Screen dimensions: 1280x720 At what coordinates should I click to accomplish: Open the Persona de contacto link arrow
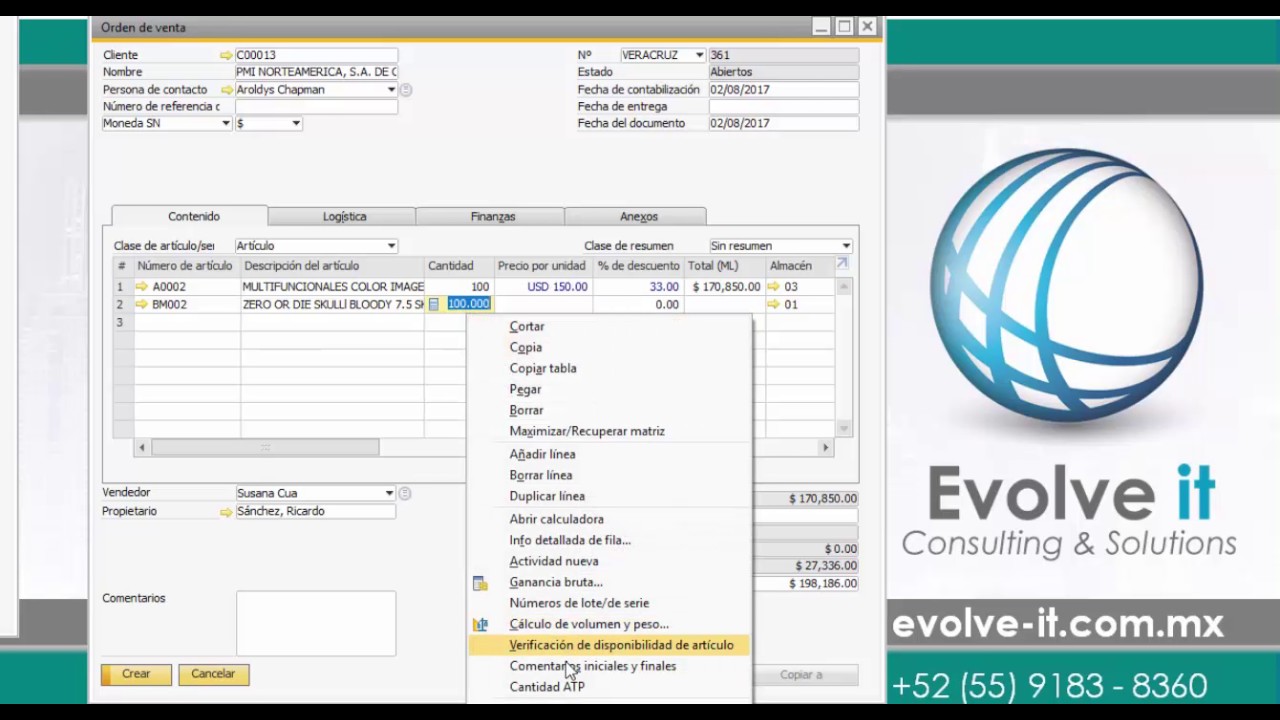coord(226,89)
